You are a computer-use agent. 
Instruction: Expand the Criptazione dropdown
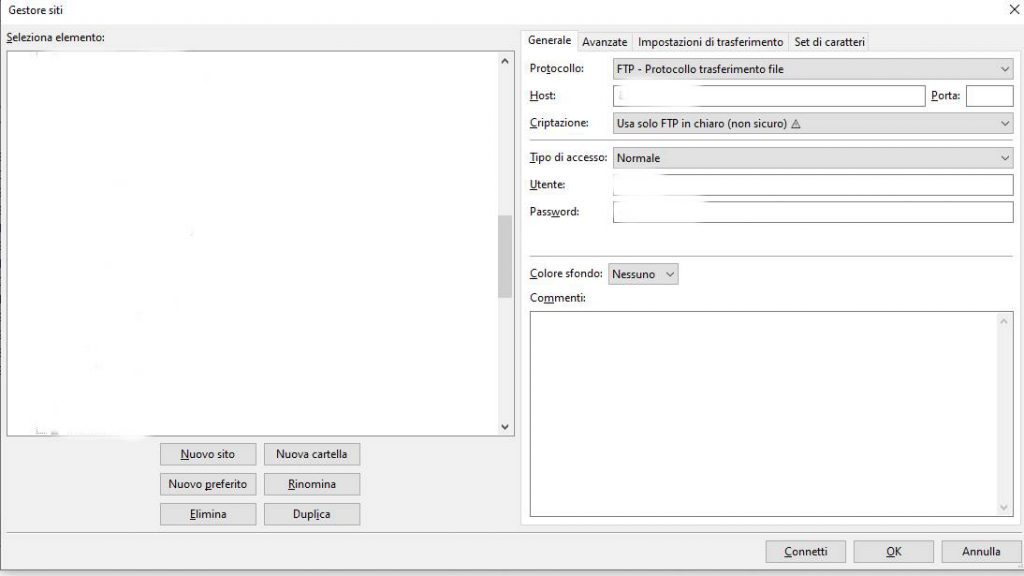(812, 123)
